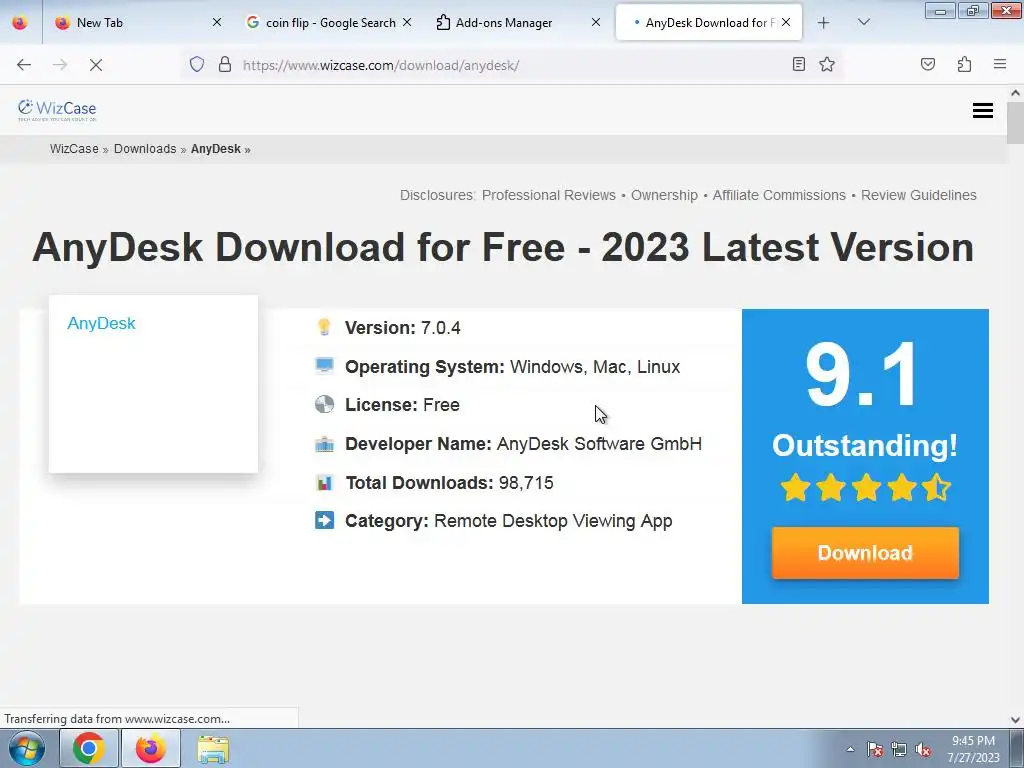Open WizCase breadcrumb link

click(x=74, y=149)
